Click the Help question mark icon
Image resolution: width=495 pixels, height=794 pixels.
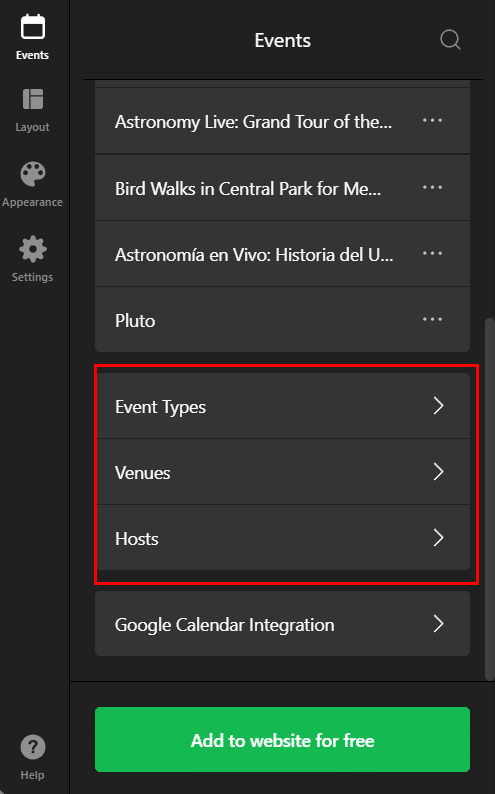tap(32, 747)
